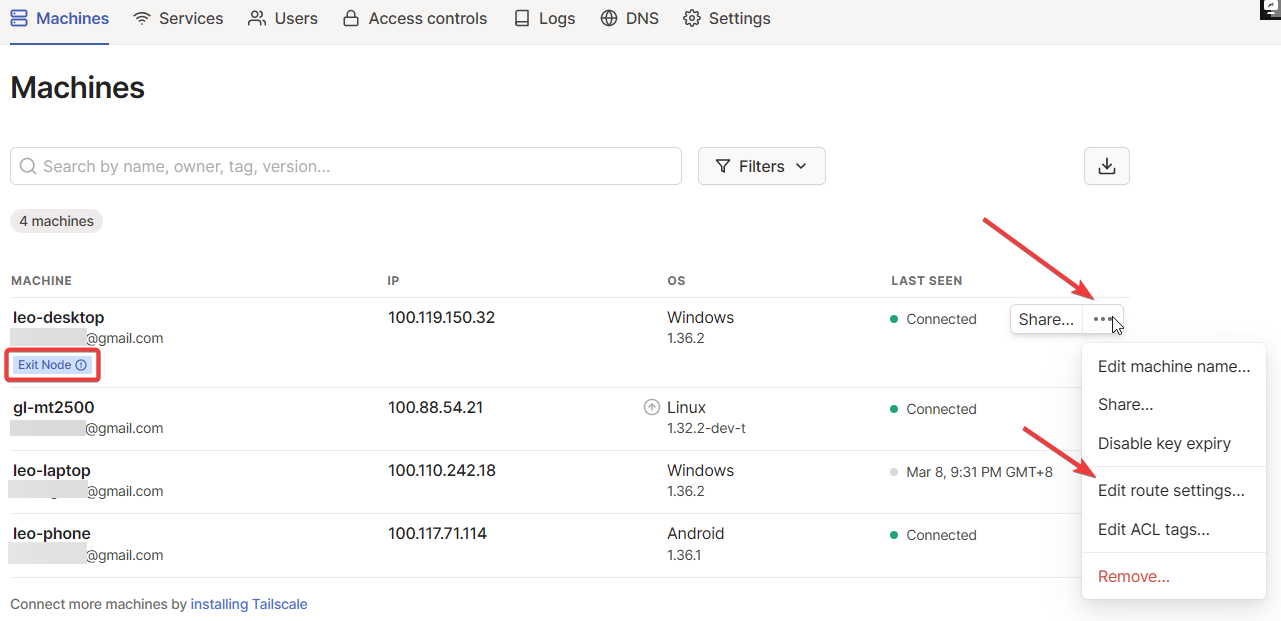The width and height of the screenshot is (1281, 621).
Task: Click the Mar 8, 9:31 PM last seen text
Action: click(x=979, y=472)
